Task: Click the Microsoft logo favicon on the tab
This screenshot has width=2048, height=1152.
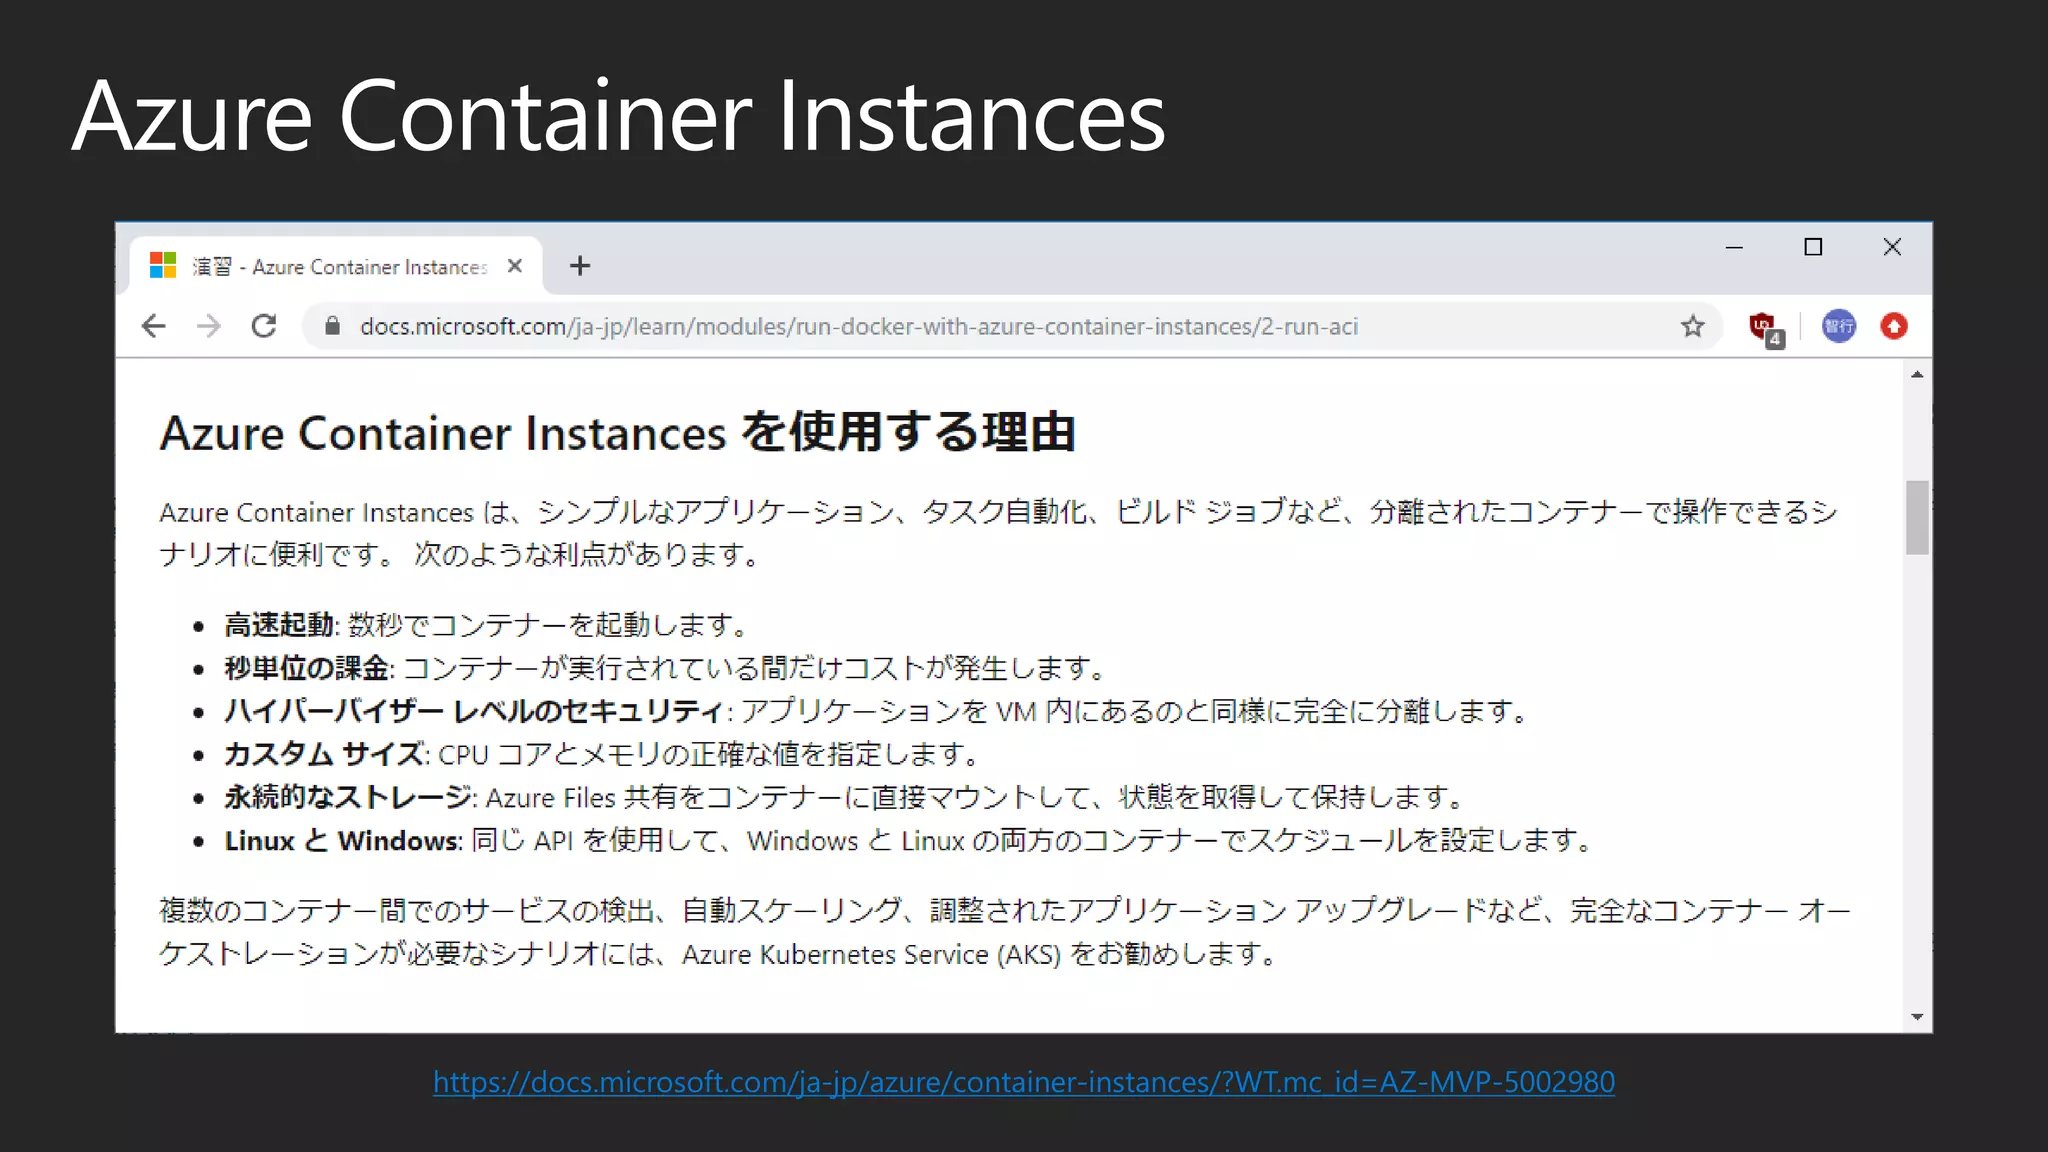Action: pos(162,265)
